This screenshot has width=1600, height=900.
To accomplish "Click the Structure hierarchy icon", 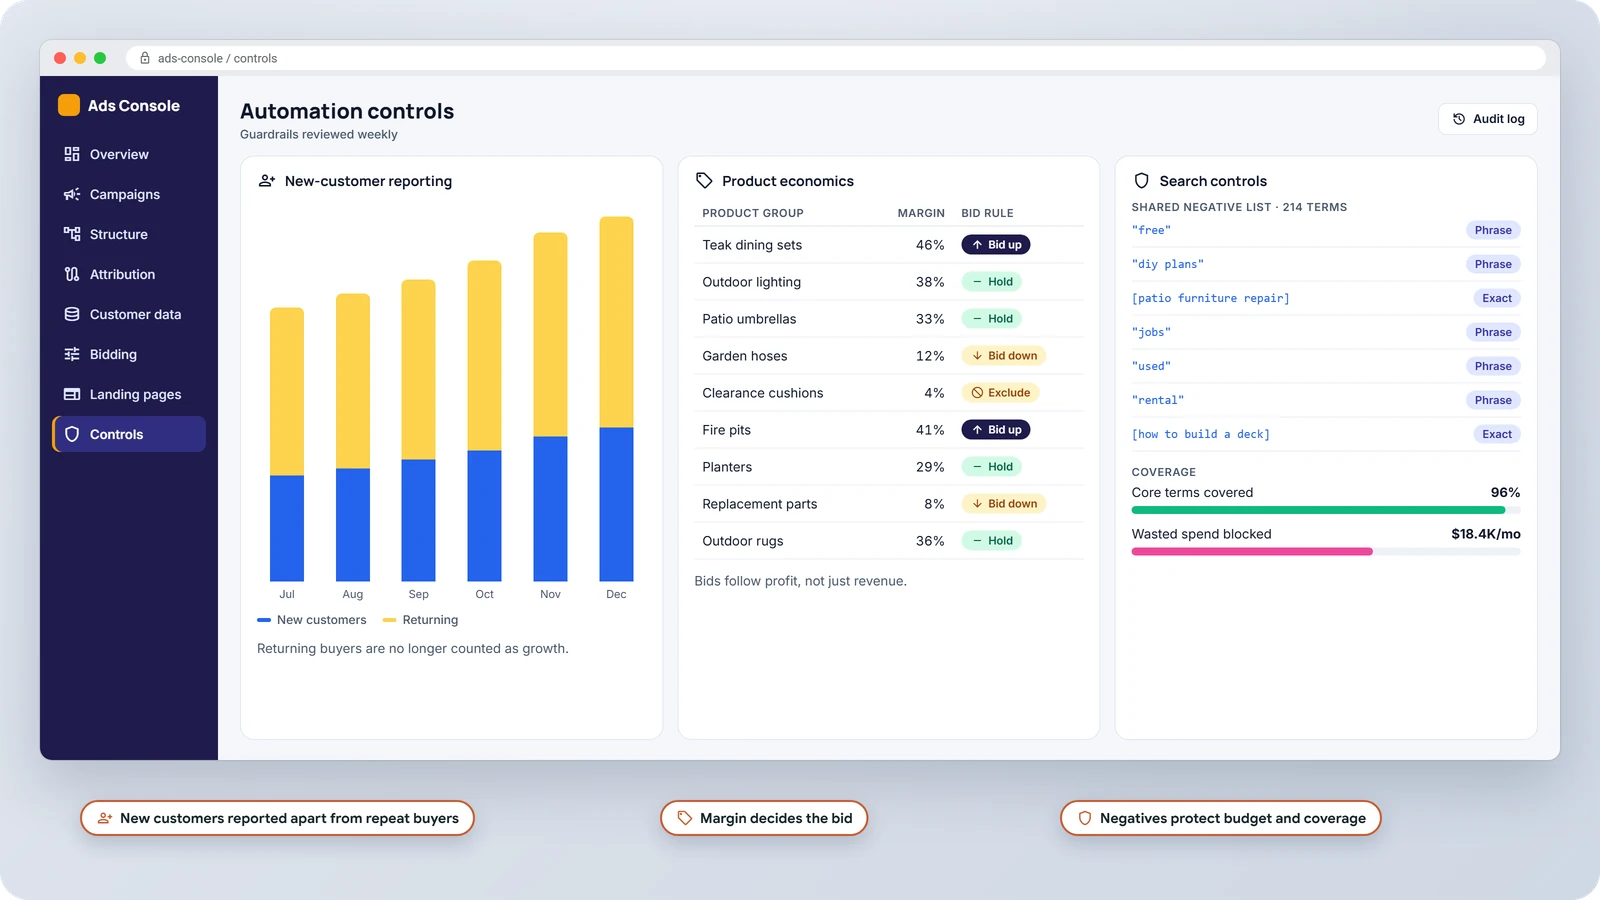I will [72, 234].
